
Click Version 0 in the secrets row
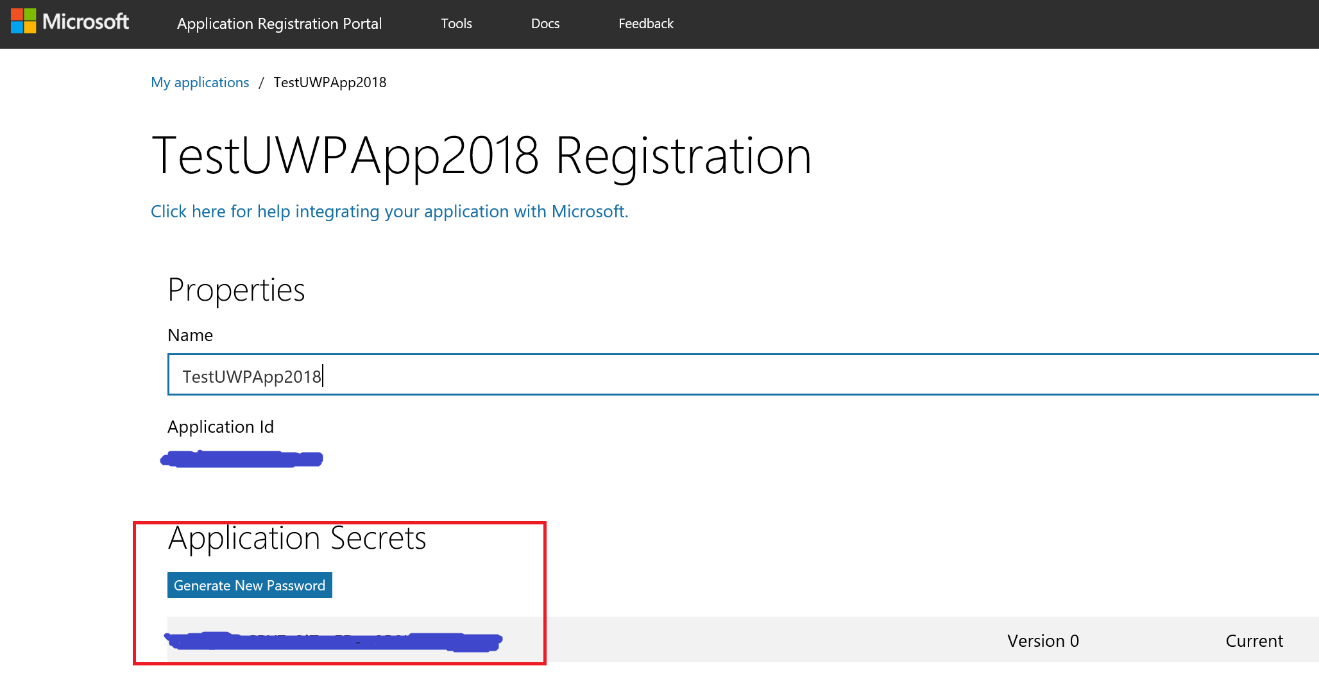pyautogui.click(x=1043, y=641)
